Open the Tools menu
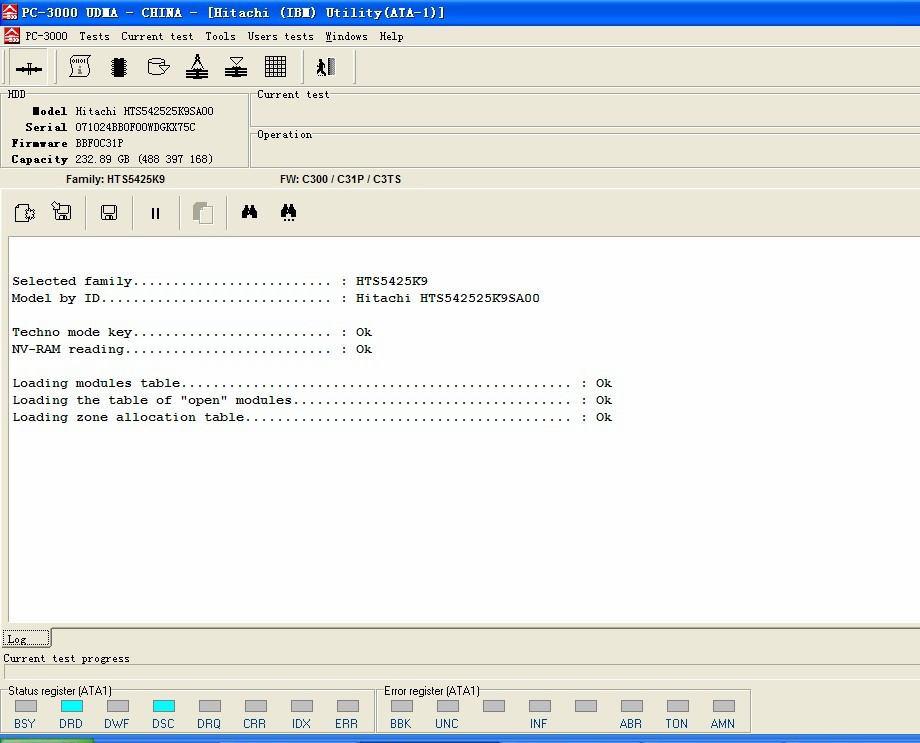The image size is (920, 743). [221, 36]
